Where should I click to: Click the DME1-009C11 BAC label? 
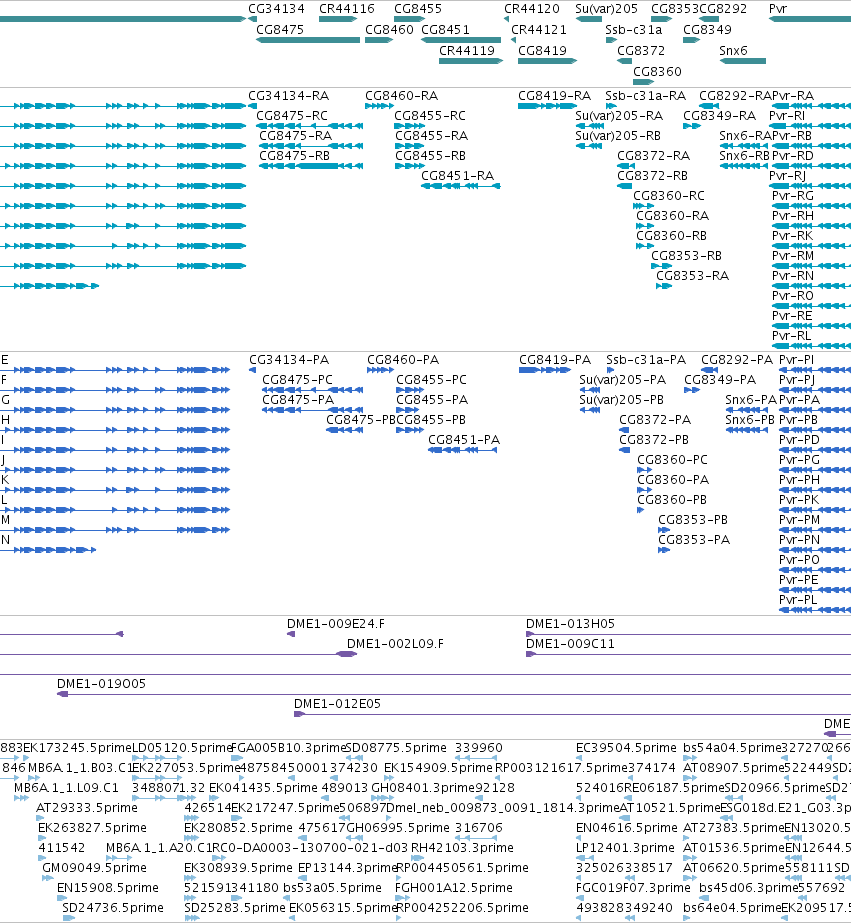[570, 644]
